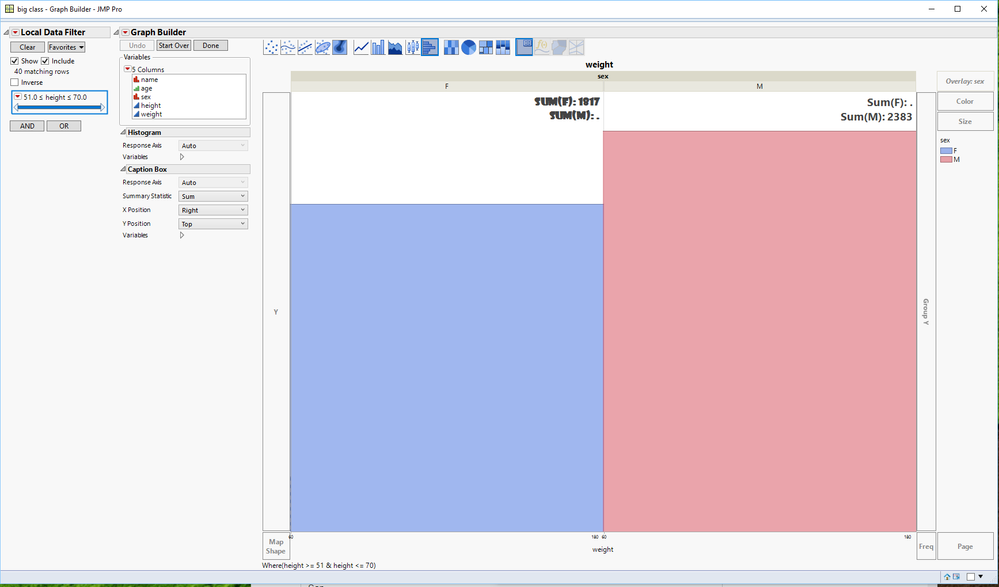The image size is (999, 587).
Task: Click the M legend color swatch
Action: 946,159
